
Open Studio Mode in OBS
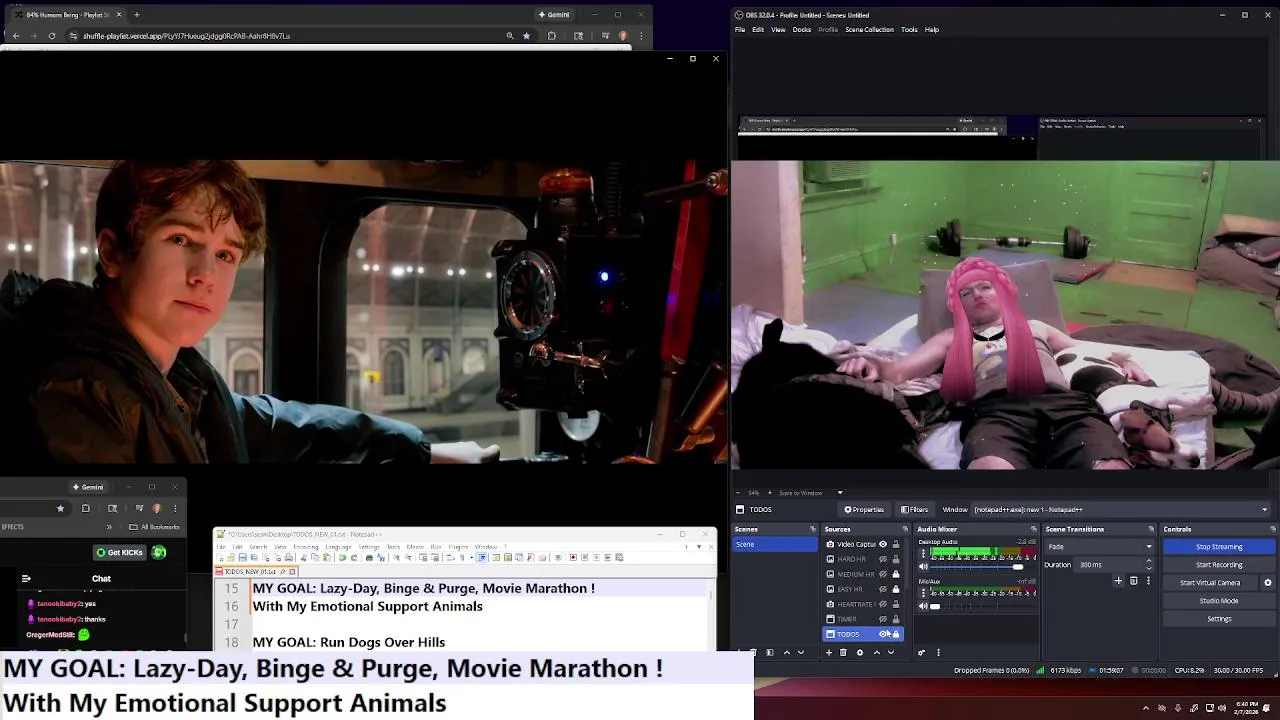pyautogui.click(x=1219, y=601)
